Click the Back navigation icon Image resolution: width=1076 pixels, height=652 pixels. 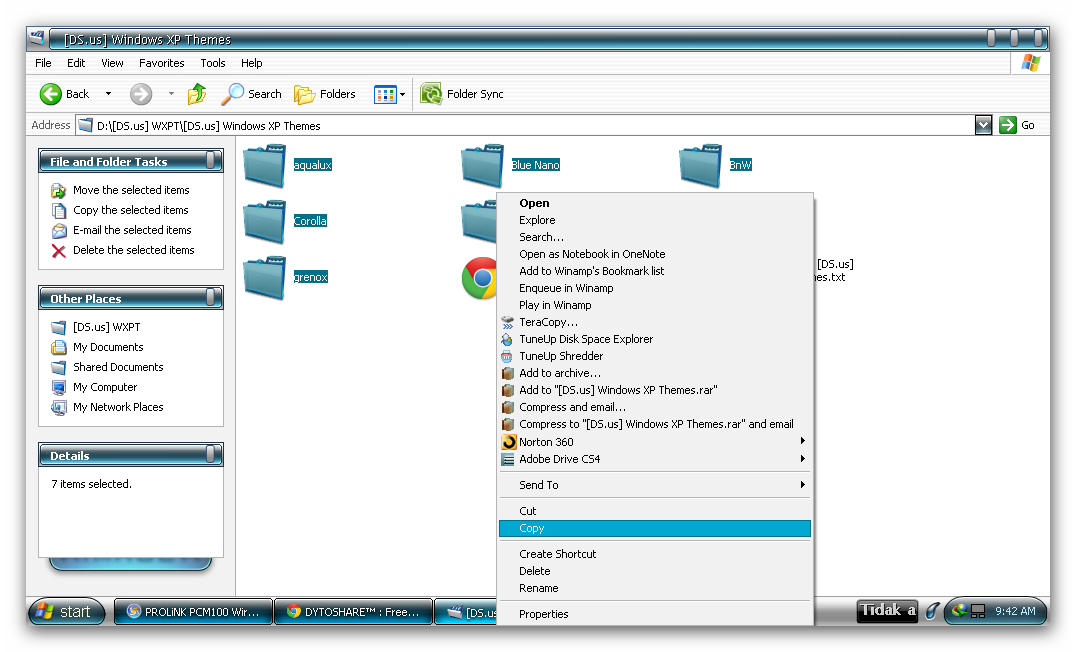[x=52, y=93]
